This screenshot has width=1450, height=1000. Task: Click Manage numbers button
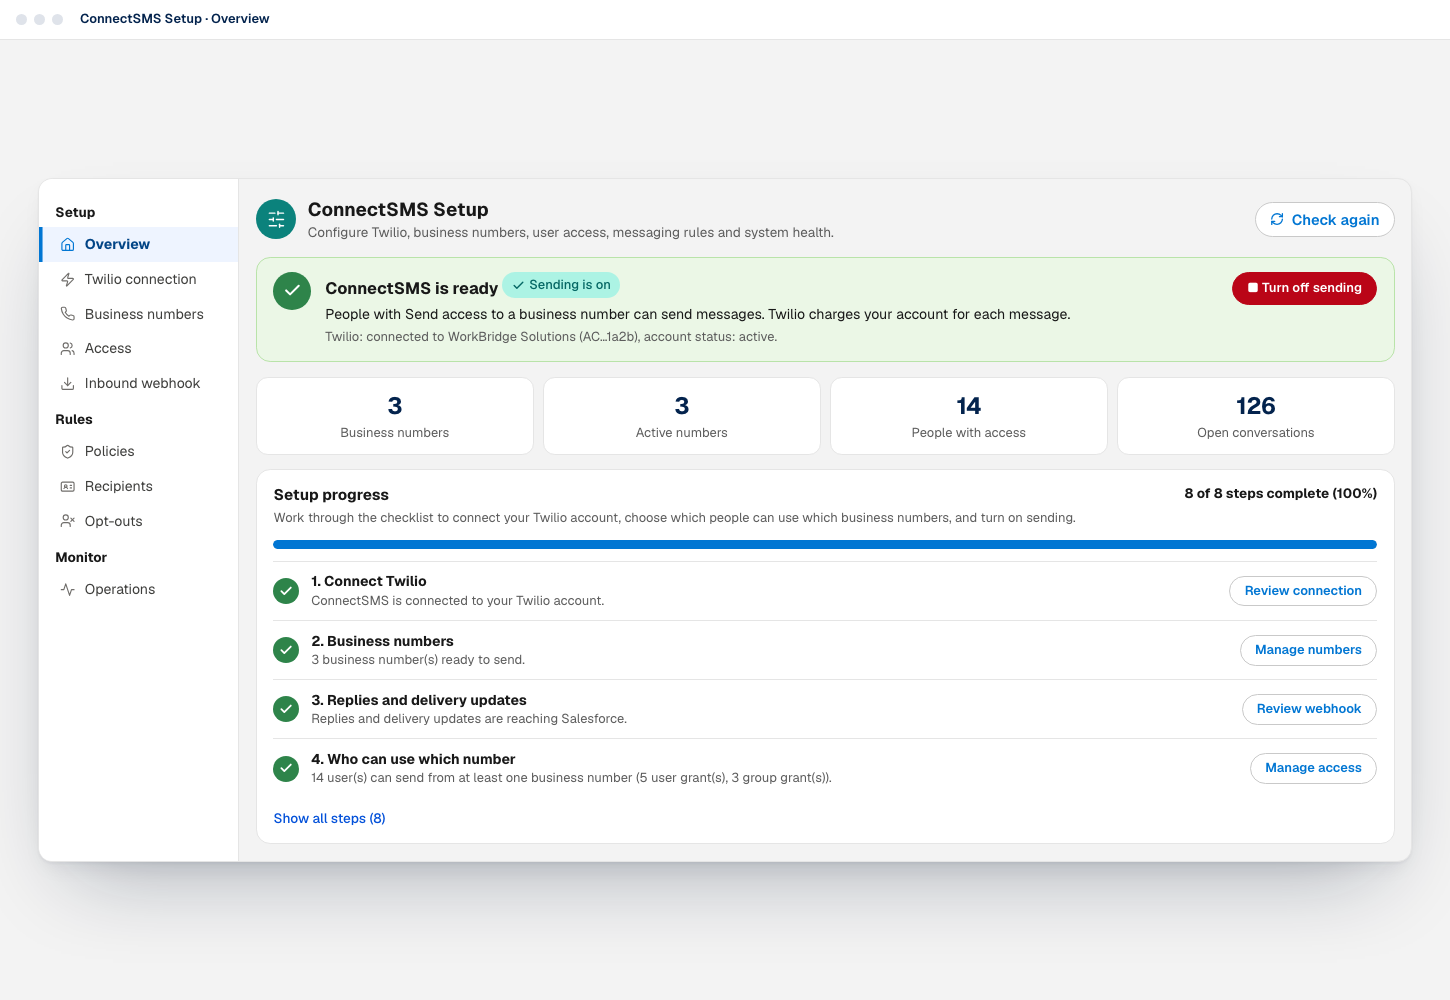coord(1308,650)
